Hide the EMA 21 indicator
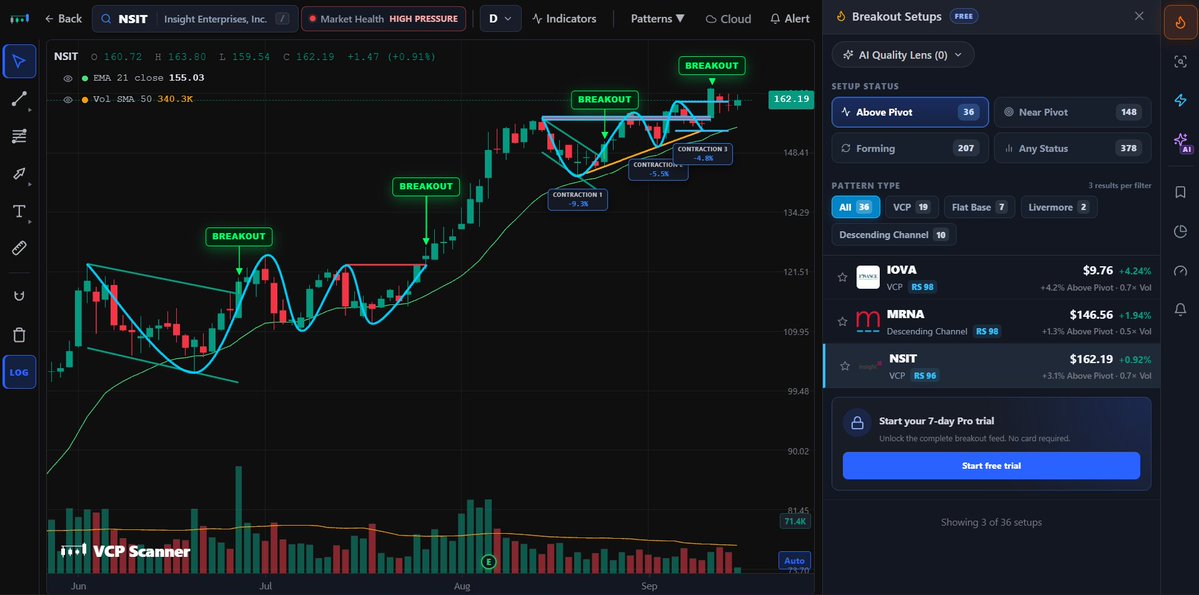The height and width of the screenshot is (595, 1199). (x=68, y=78)
